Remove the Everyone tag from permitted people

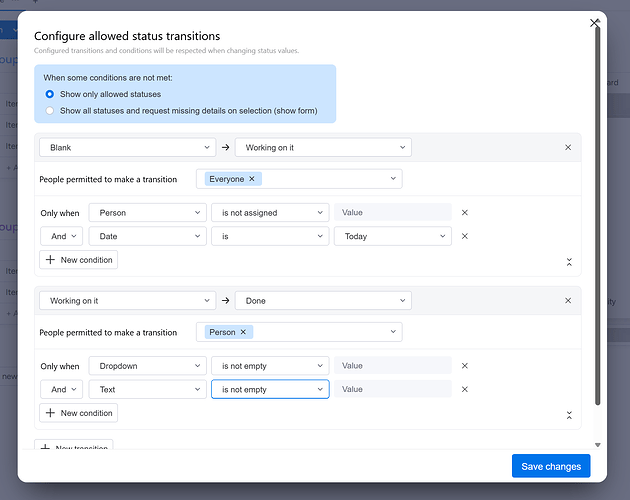click(x=253, y=179)
